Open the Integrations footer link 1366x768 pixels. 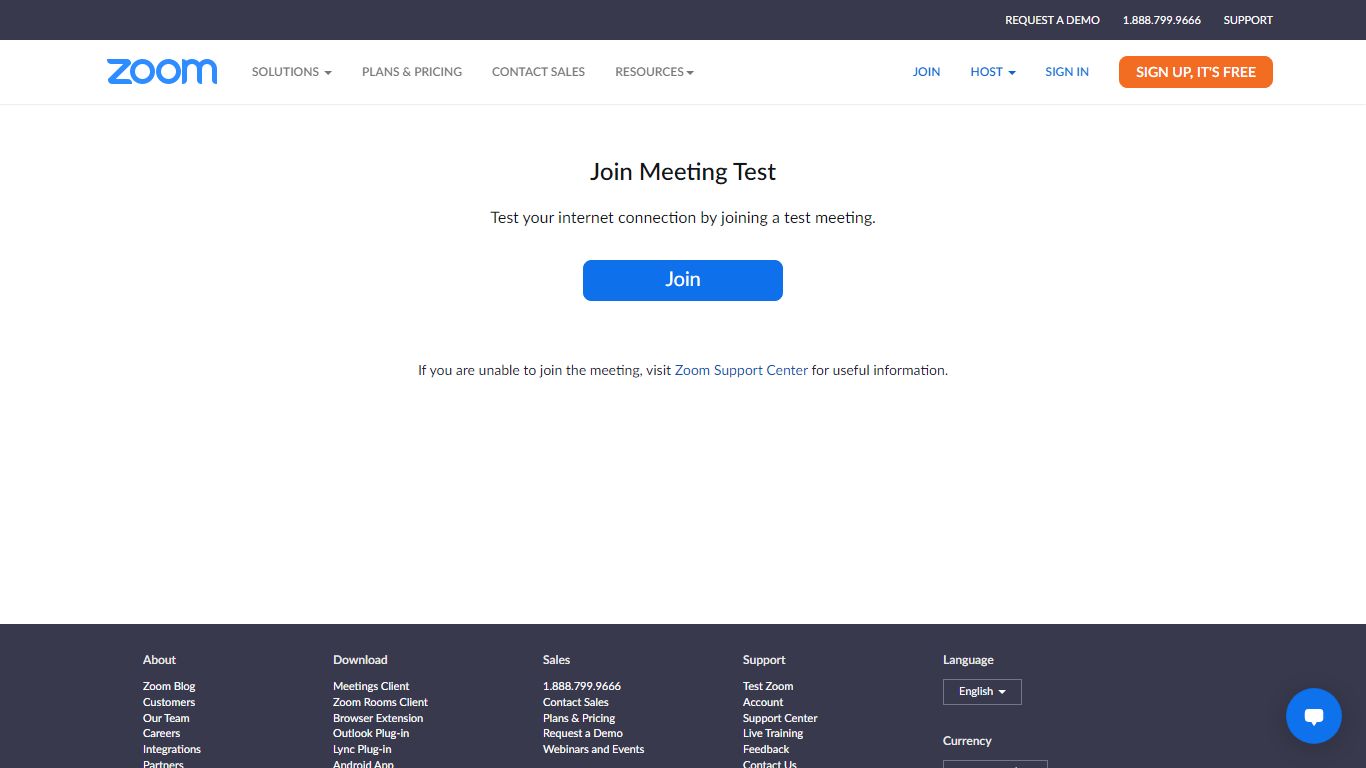[172, 749]
